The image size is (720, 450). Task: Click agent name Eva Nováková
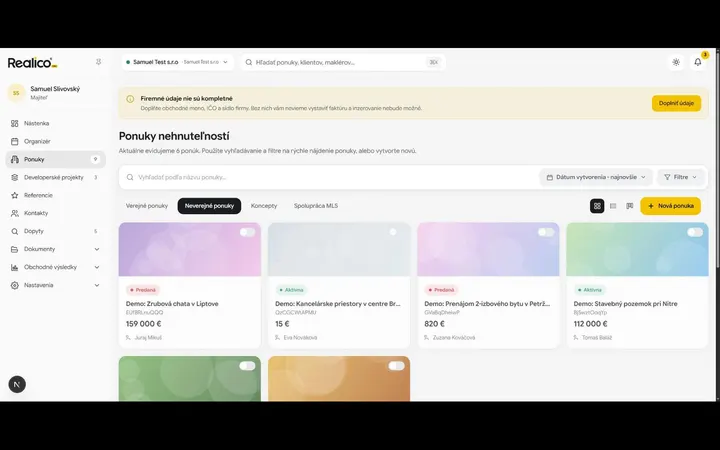coord(300,338)
